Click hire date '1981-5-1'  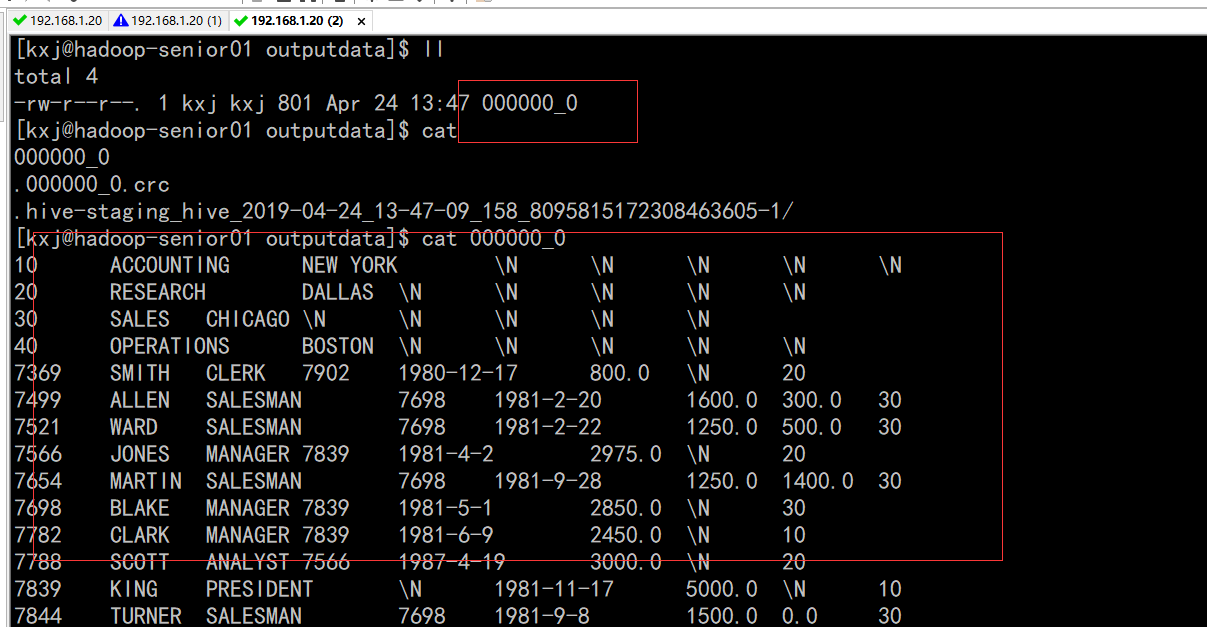(446, 508)
